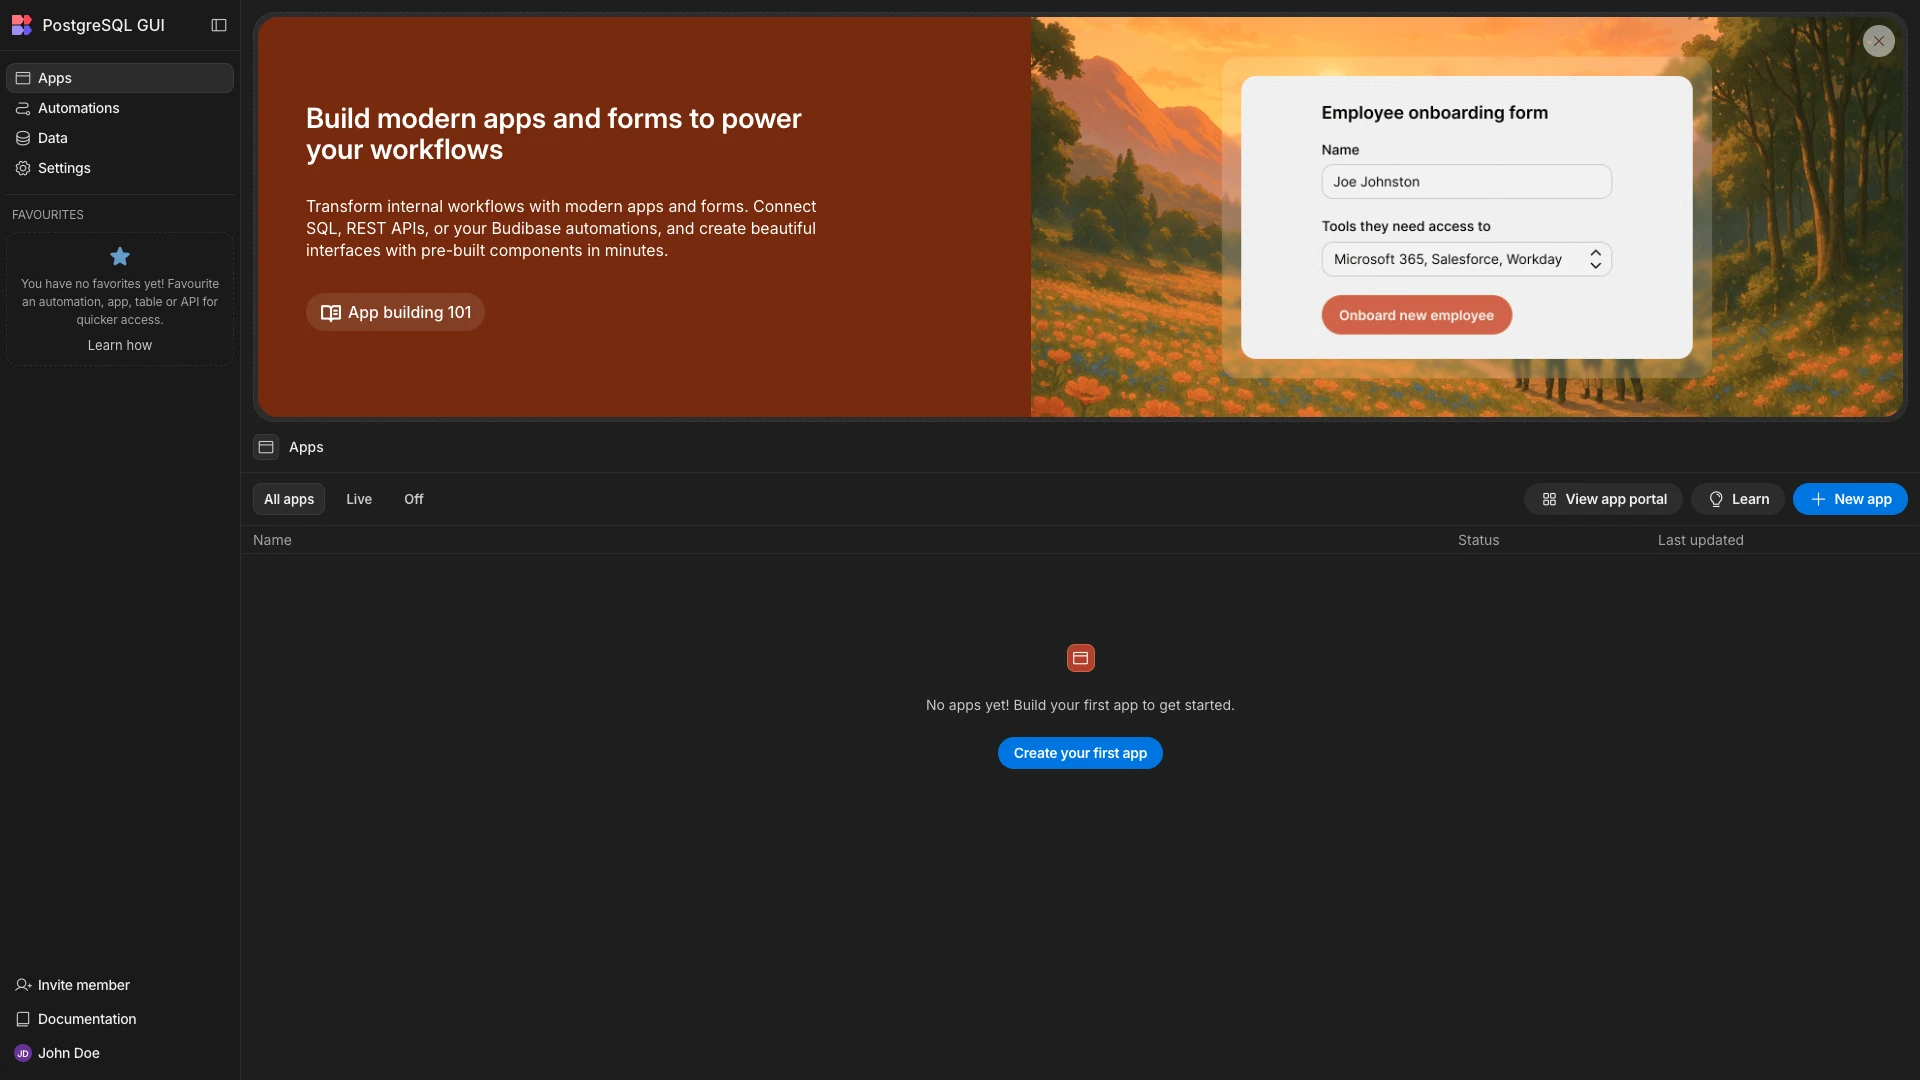Click the Budibase logo icon

(22, 25)
